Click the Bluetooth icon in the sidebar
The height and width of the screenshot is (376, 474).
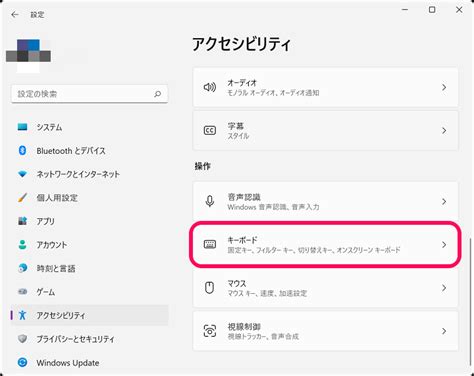coord(22,150)
